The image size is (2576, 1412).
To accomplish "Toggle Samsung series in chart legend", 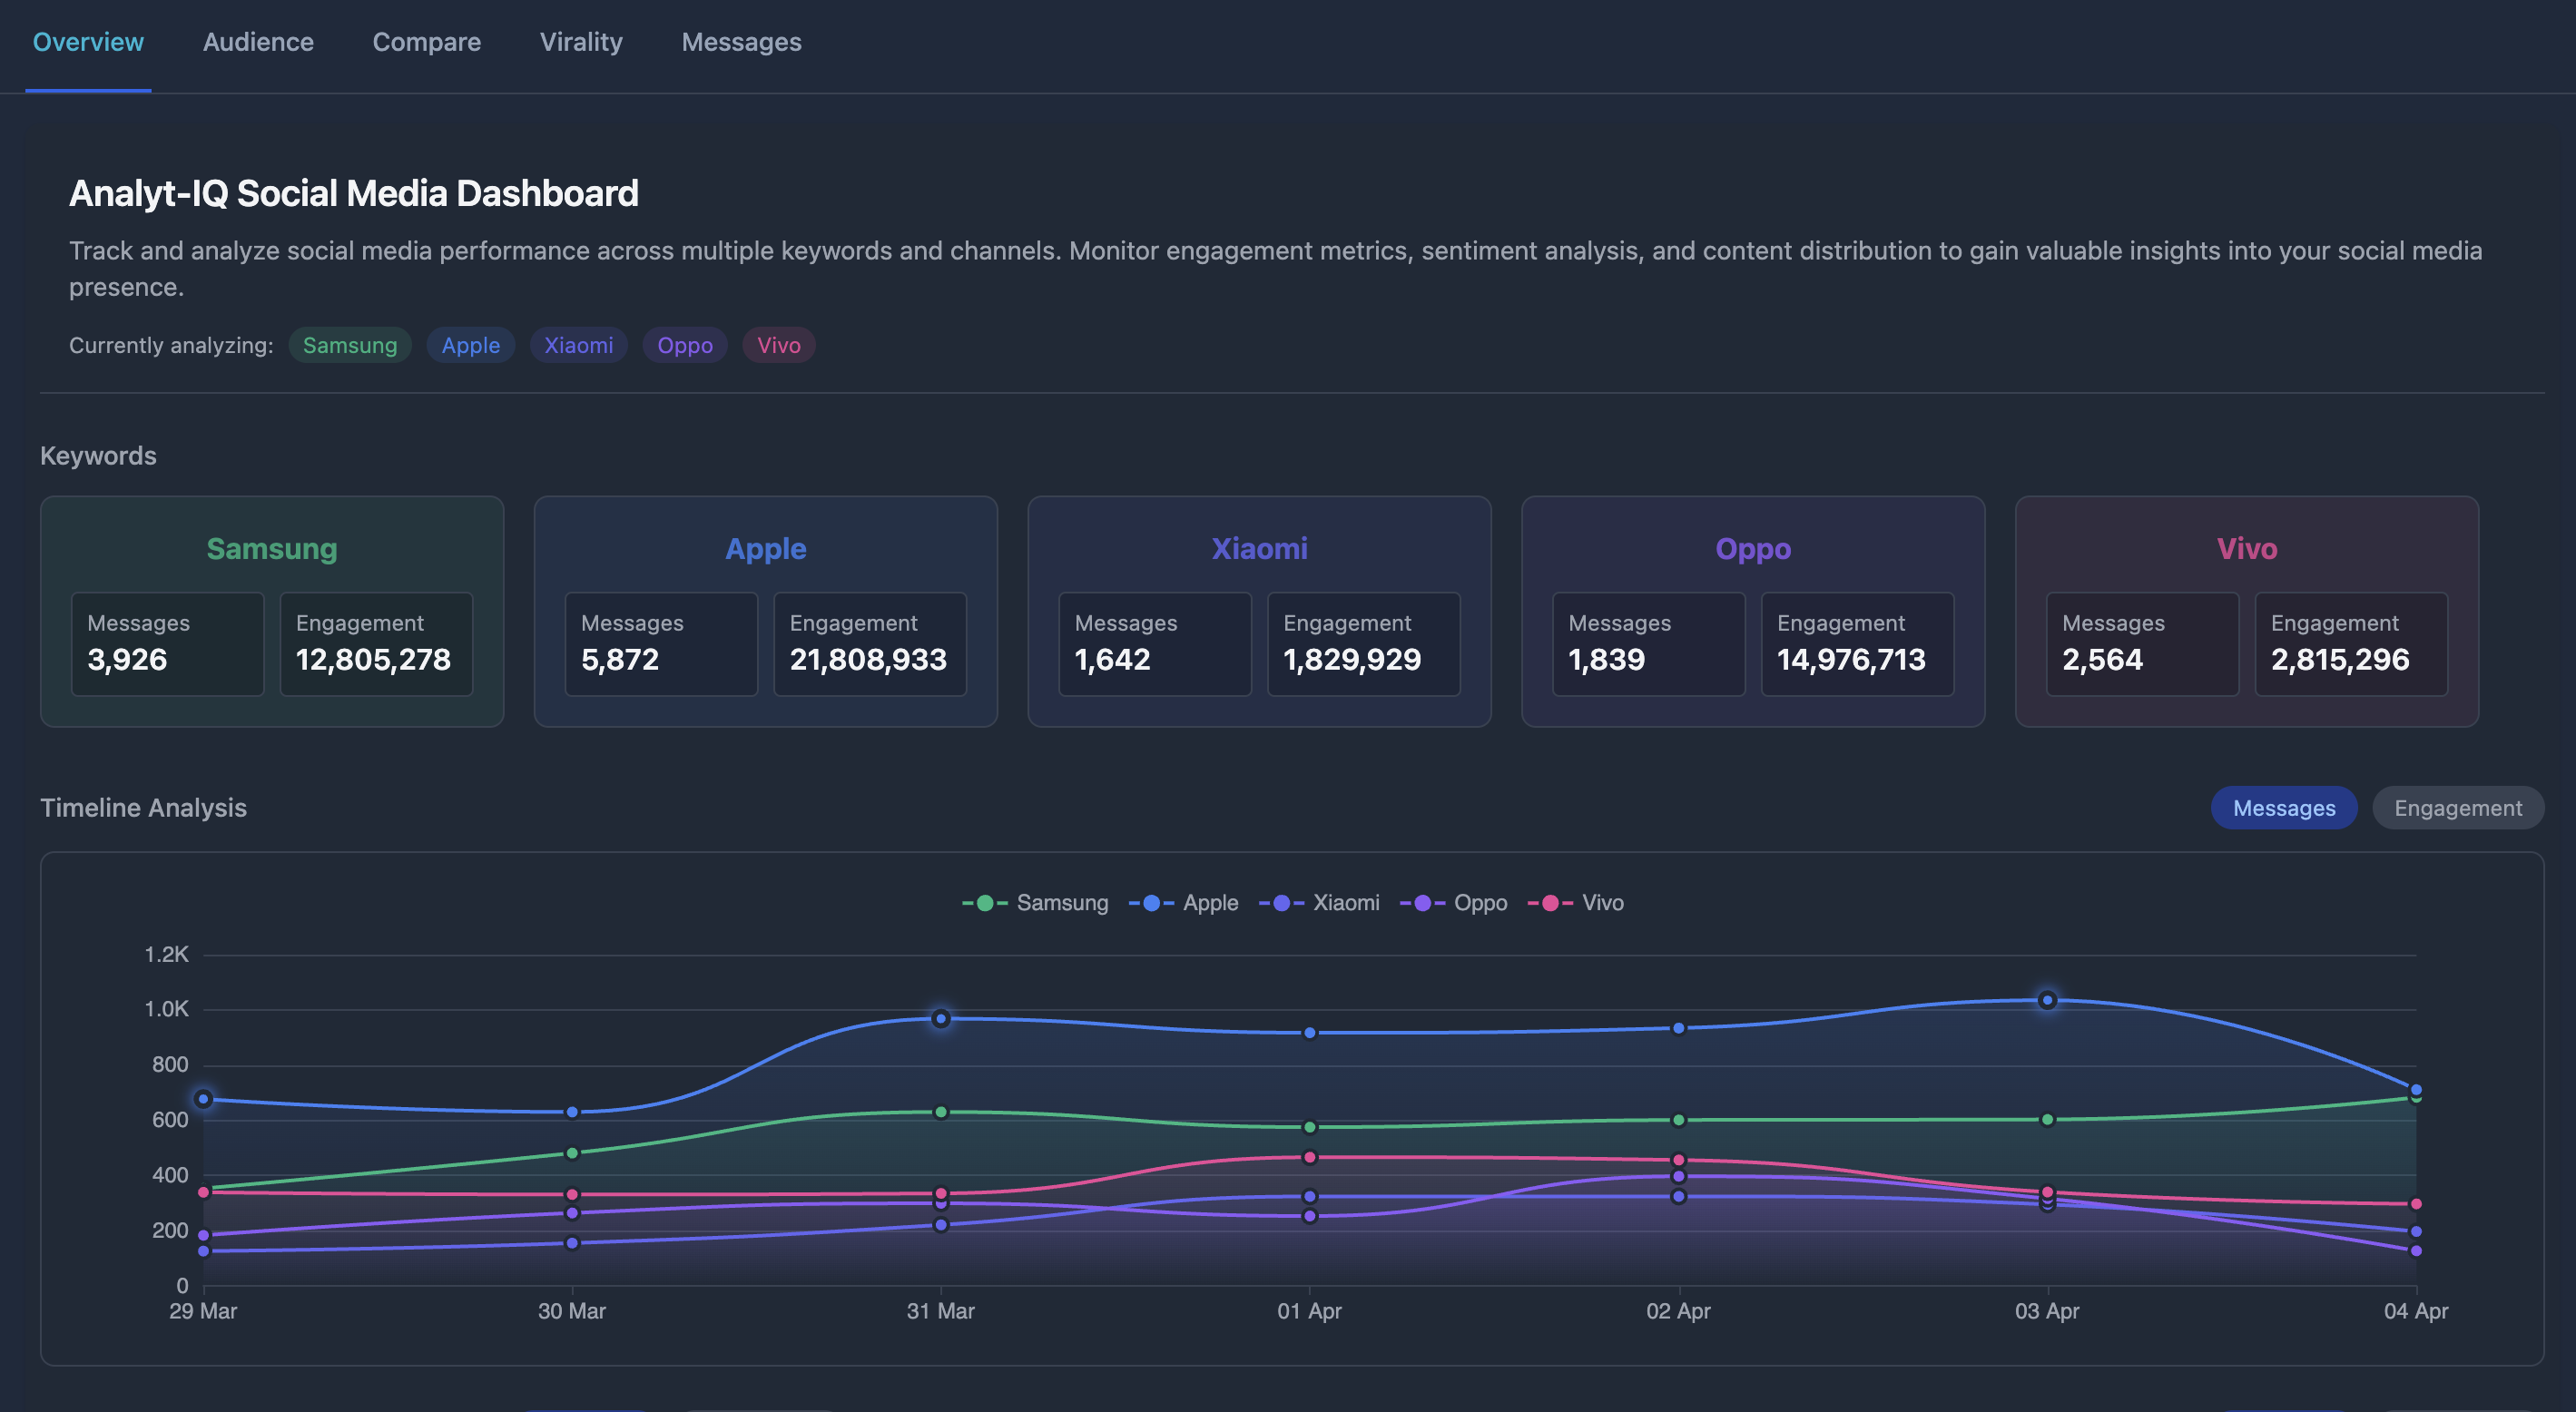I will click(1035, 903).
